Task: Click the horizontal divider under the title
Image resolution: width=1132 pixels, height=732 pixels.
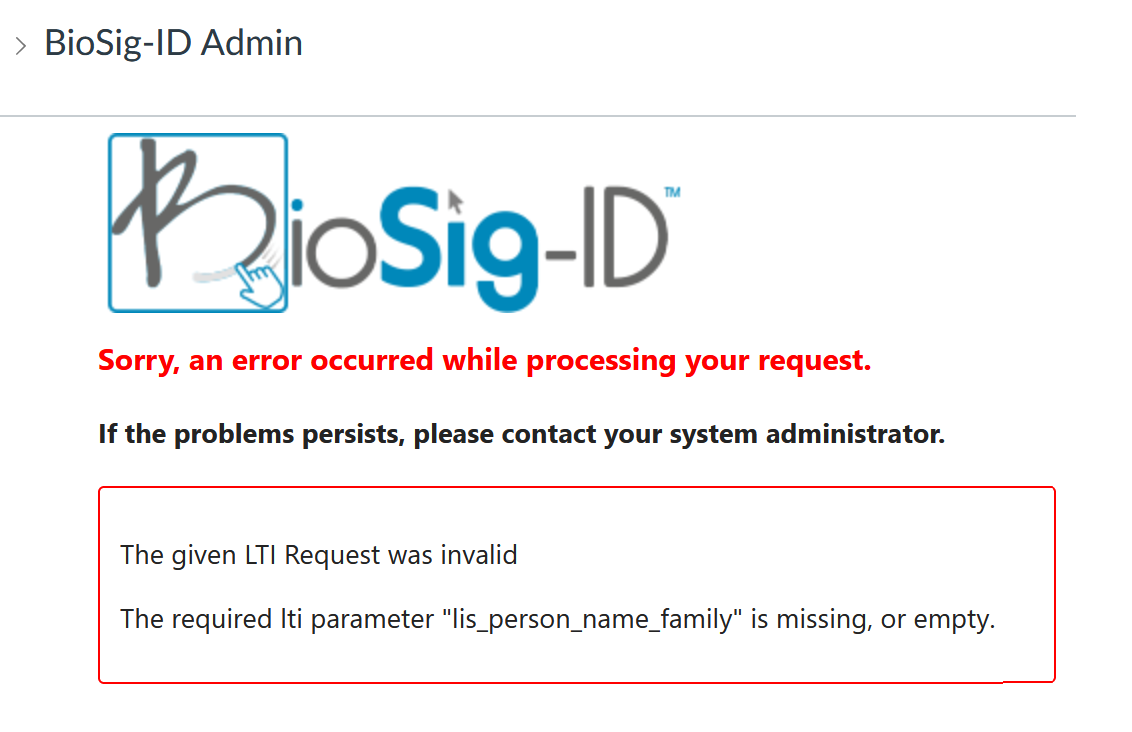Action: (538, 116)
